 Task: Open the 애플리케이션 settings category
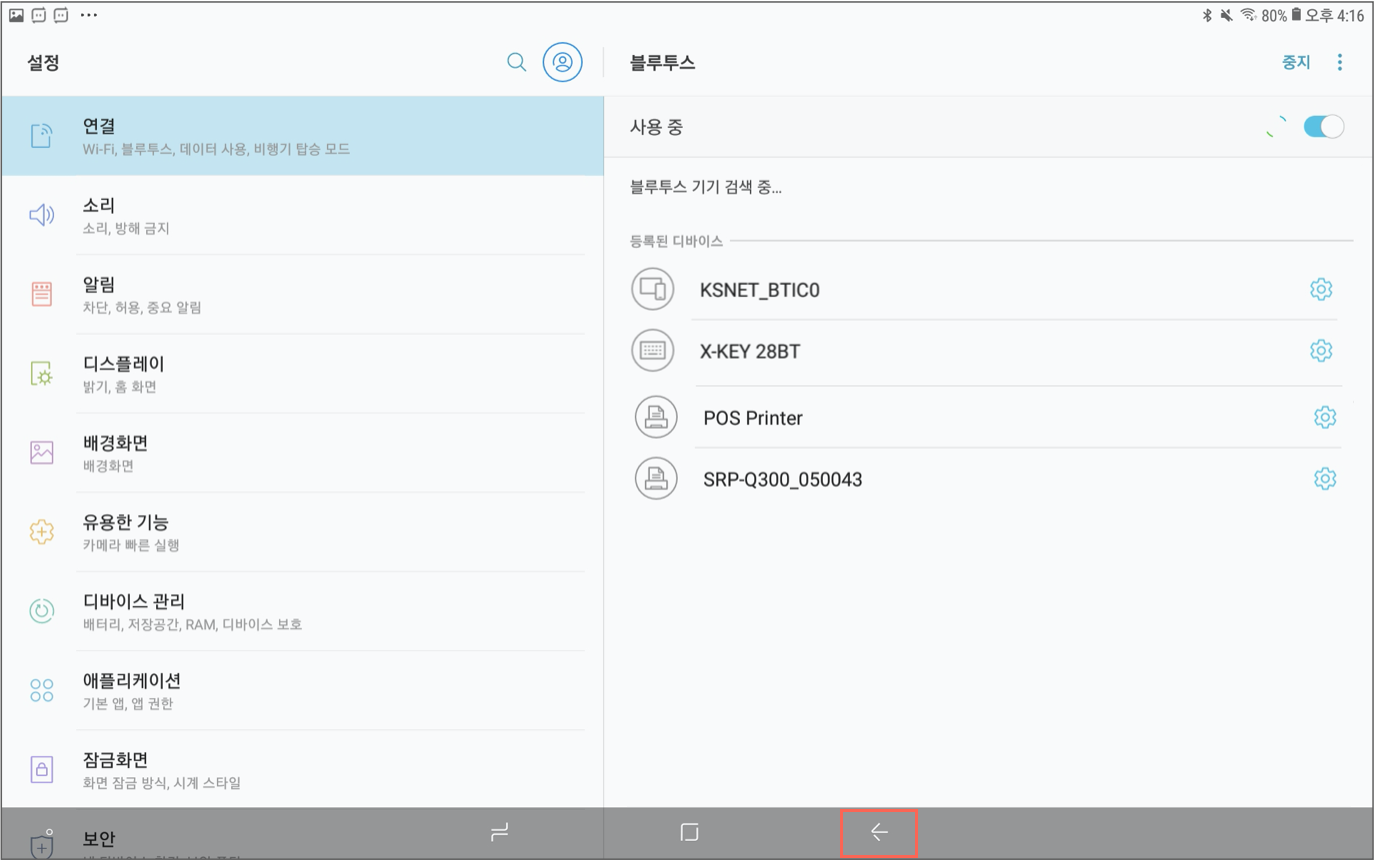(303, 689)
